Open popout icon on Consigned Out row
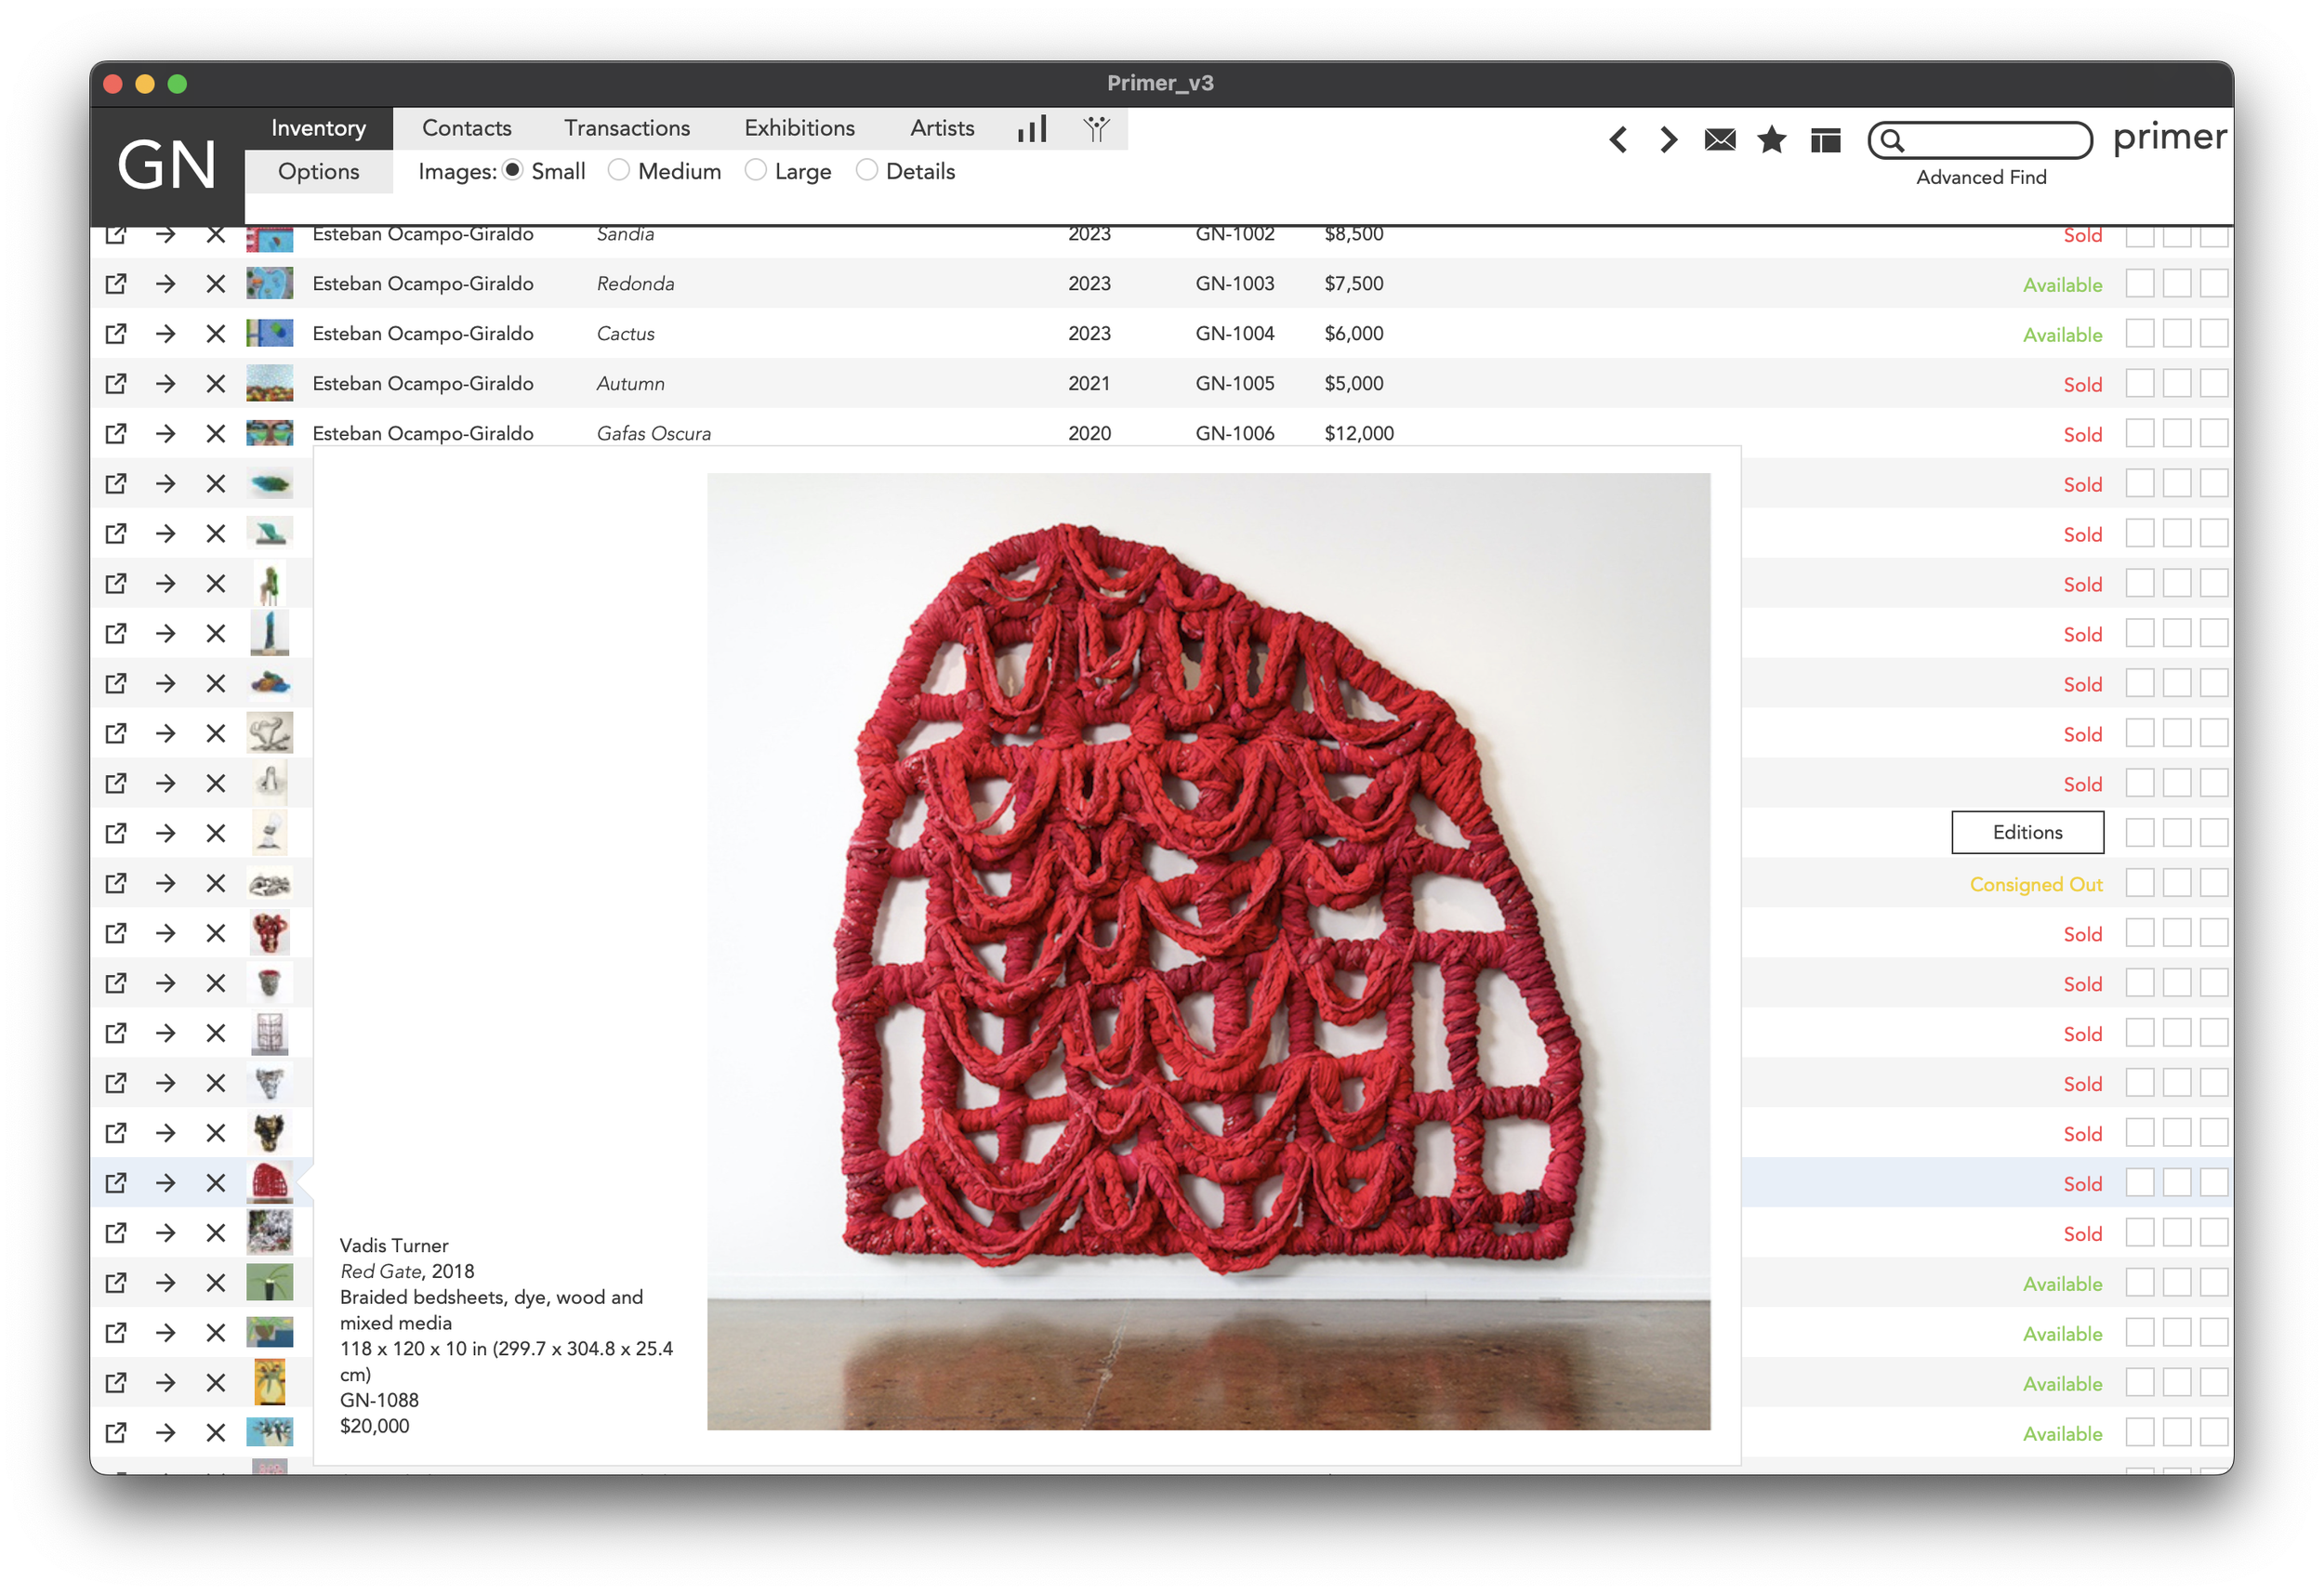 click(116, 884)
